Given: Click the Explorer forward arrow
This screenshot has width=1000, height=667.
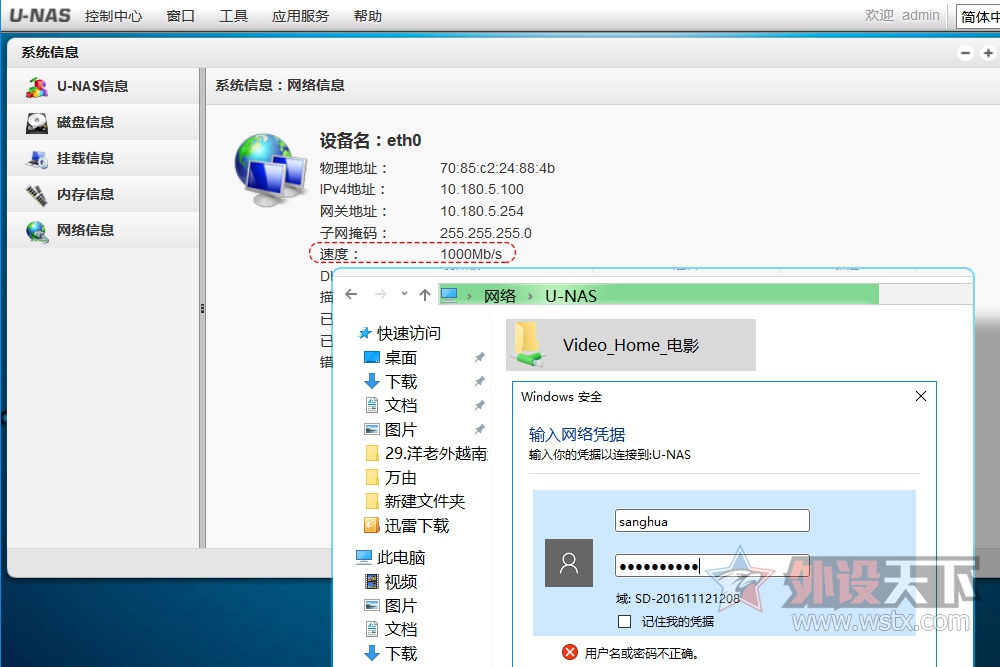Looking at the screenshot, I should click(x=381, y=294).
